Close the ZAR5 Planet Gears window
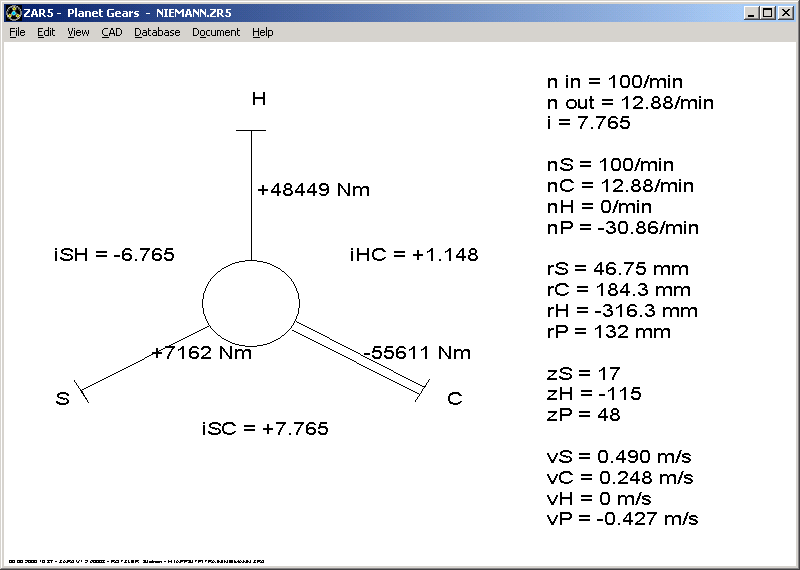The width and height of the screenshot is (800, 570). point(785,13)
